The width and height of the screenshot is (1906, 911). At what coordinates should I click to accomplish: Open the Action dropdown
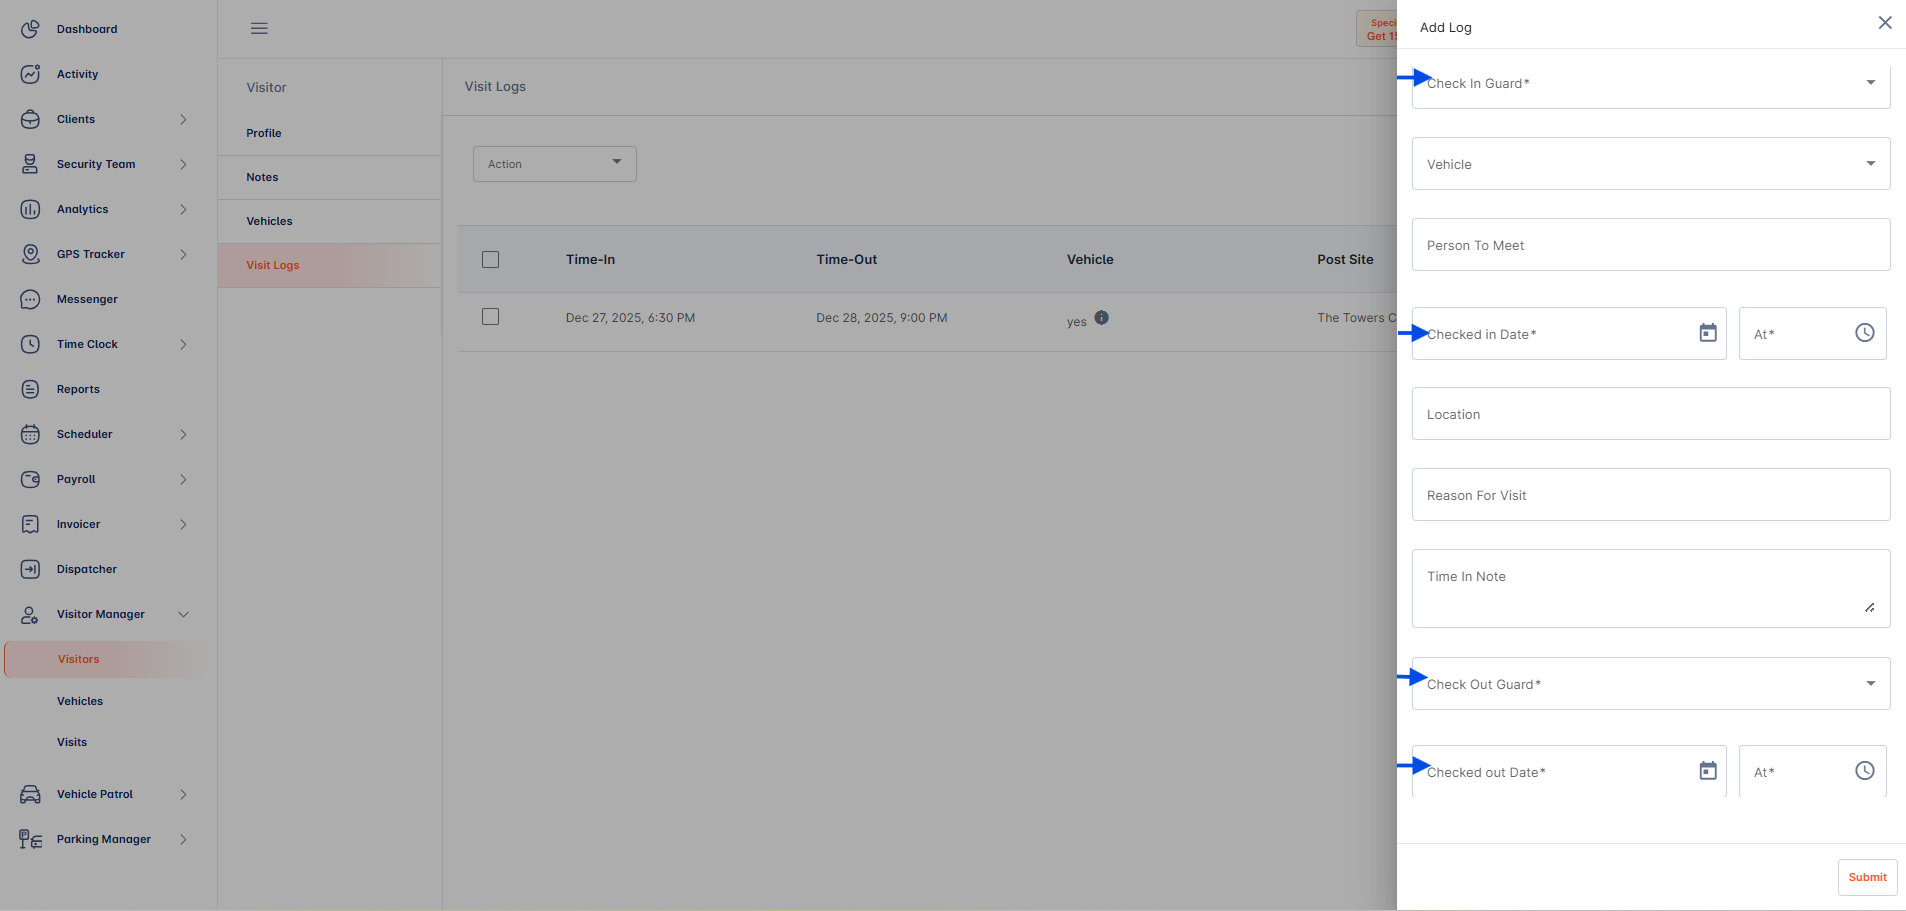tap(555, 164)
